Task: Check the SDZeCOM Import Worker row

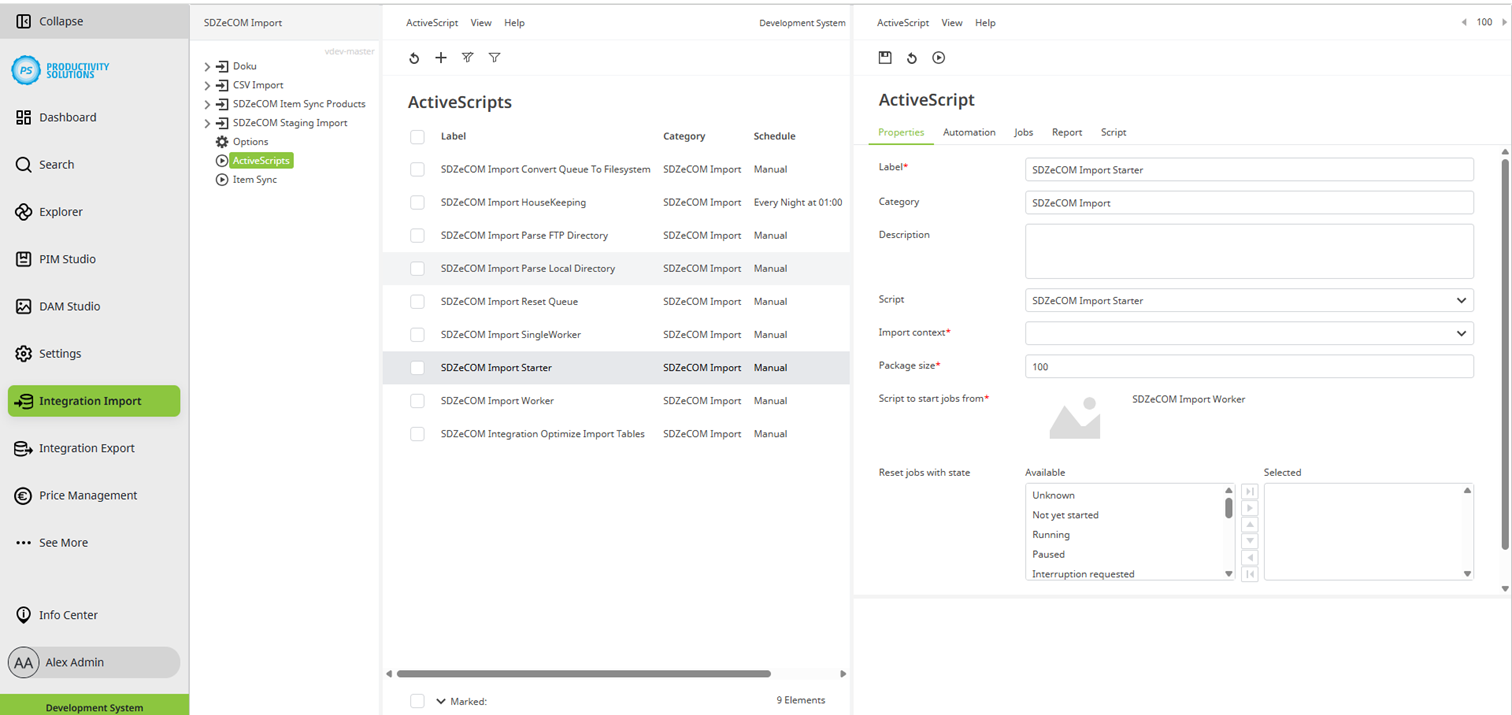Action: pyautogui.click(x=417, y=401)
